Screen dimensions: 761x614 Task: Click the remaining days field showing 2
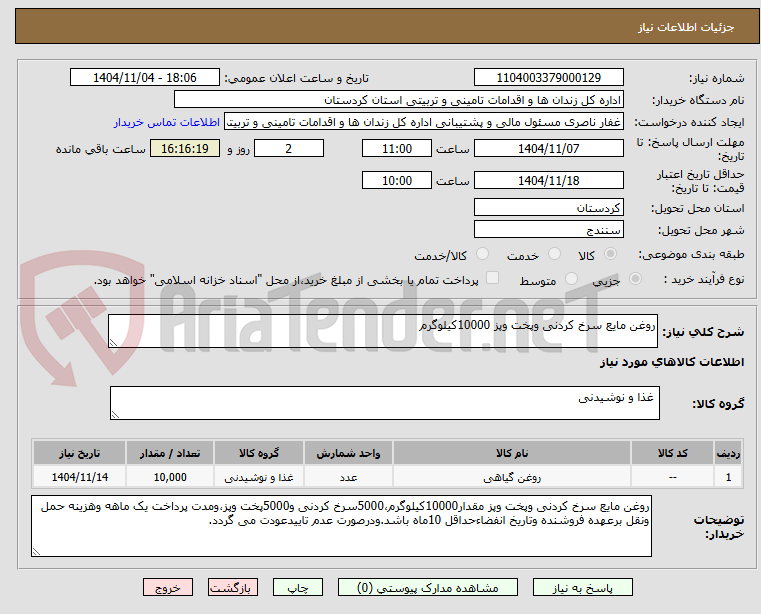289,149
